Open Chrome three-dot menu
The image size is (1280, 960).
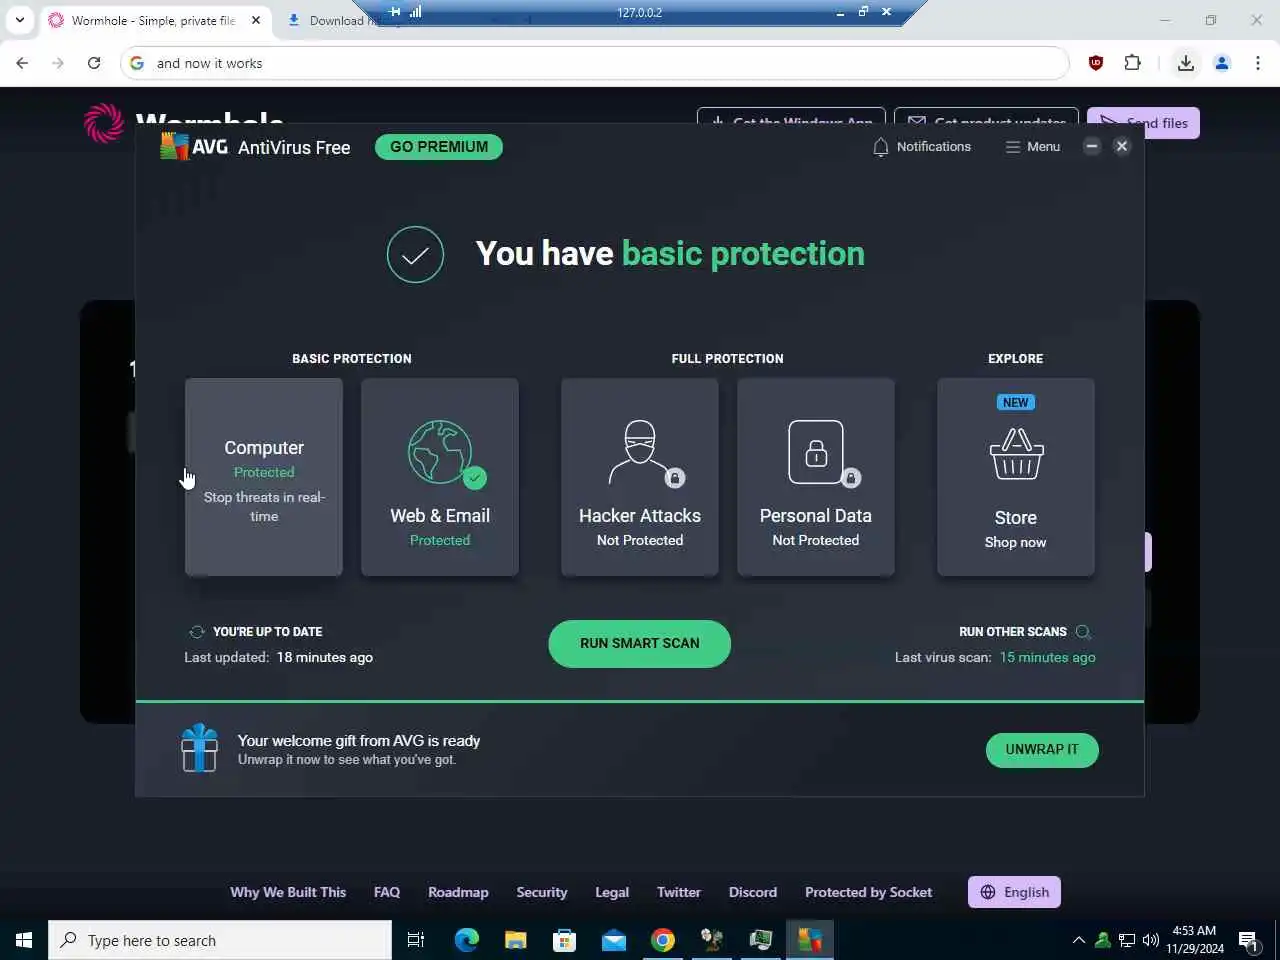click(x=1258, y=63)
